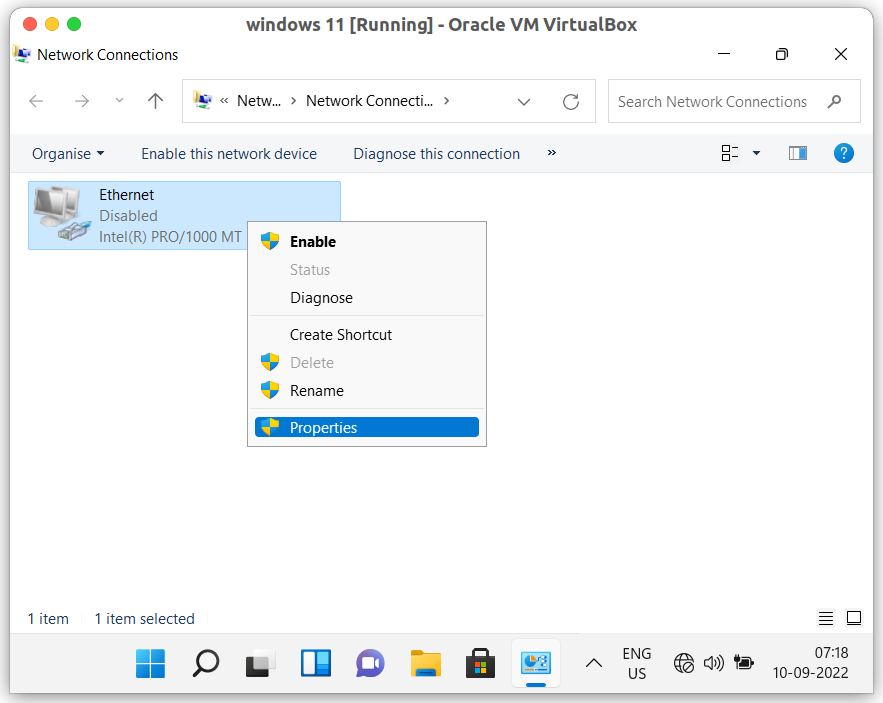This screenshot has height=703, width=883.
Task: Select Properties in the context menu
Action: pyautogui.click(x=323, y=427)
